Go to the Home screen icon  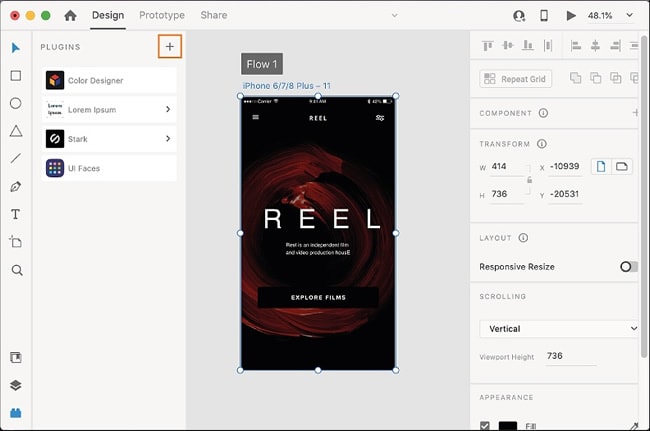[x=70, y=15]
